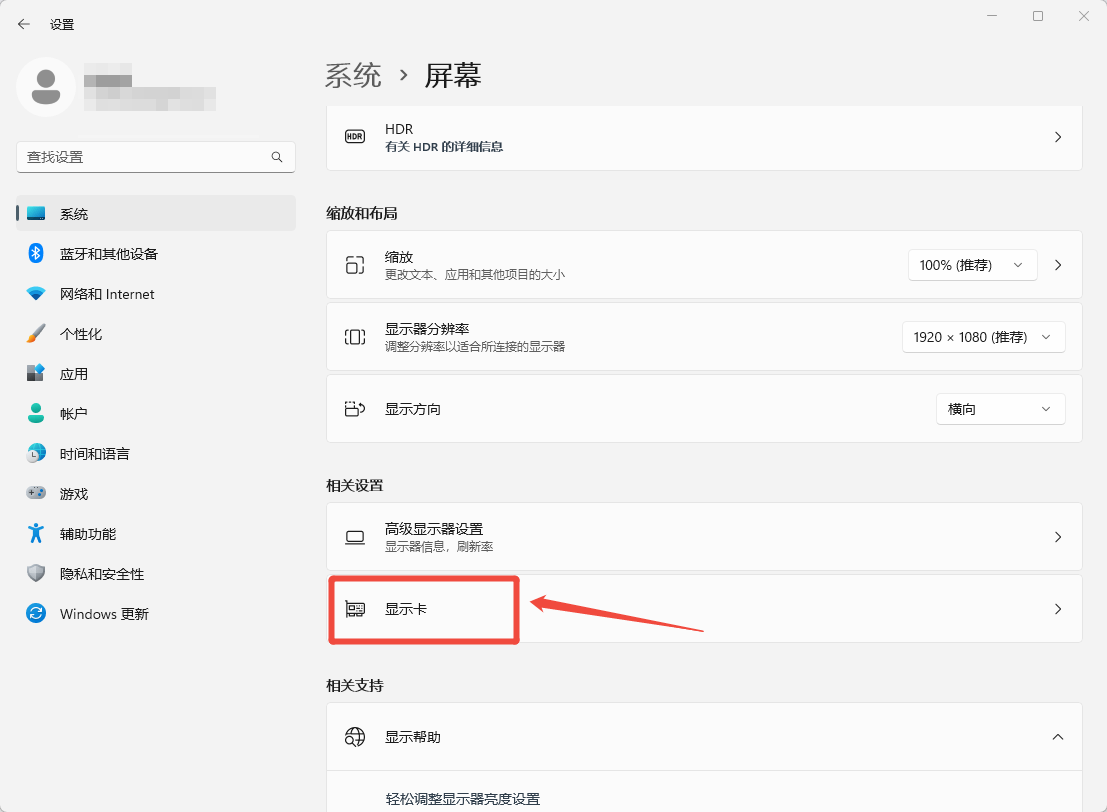The width and height of the screenshot is (1107, 812).
Task: Open the 显示卡 settings row
Action: [x=704, y=609]
